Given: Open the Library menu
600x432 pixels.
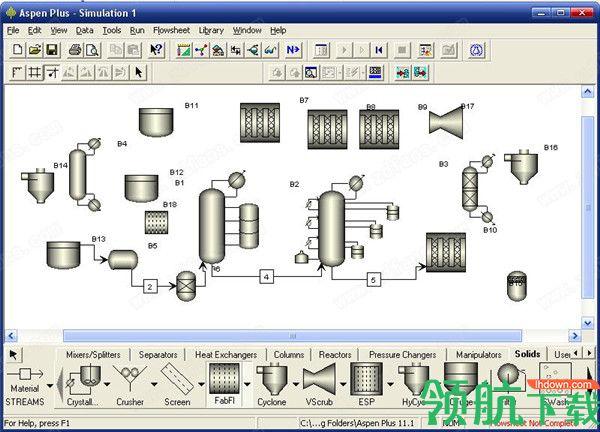Looking at the screenshot, I should click(x=211, y=30).
